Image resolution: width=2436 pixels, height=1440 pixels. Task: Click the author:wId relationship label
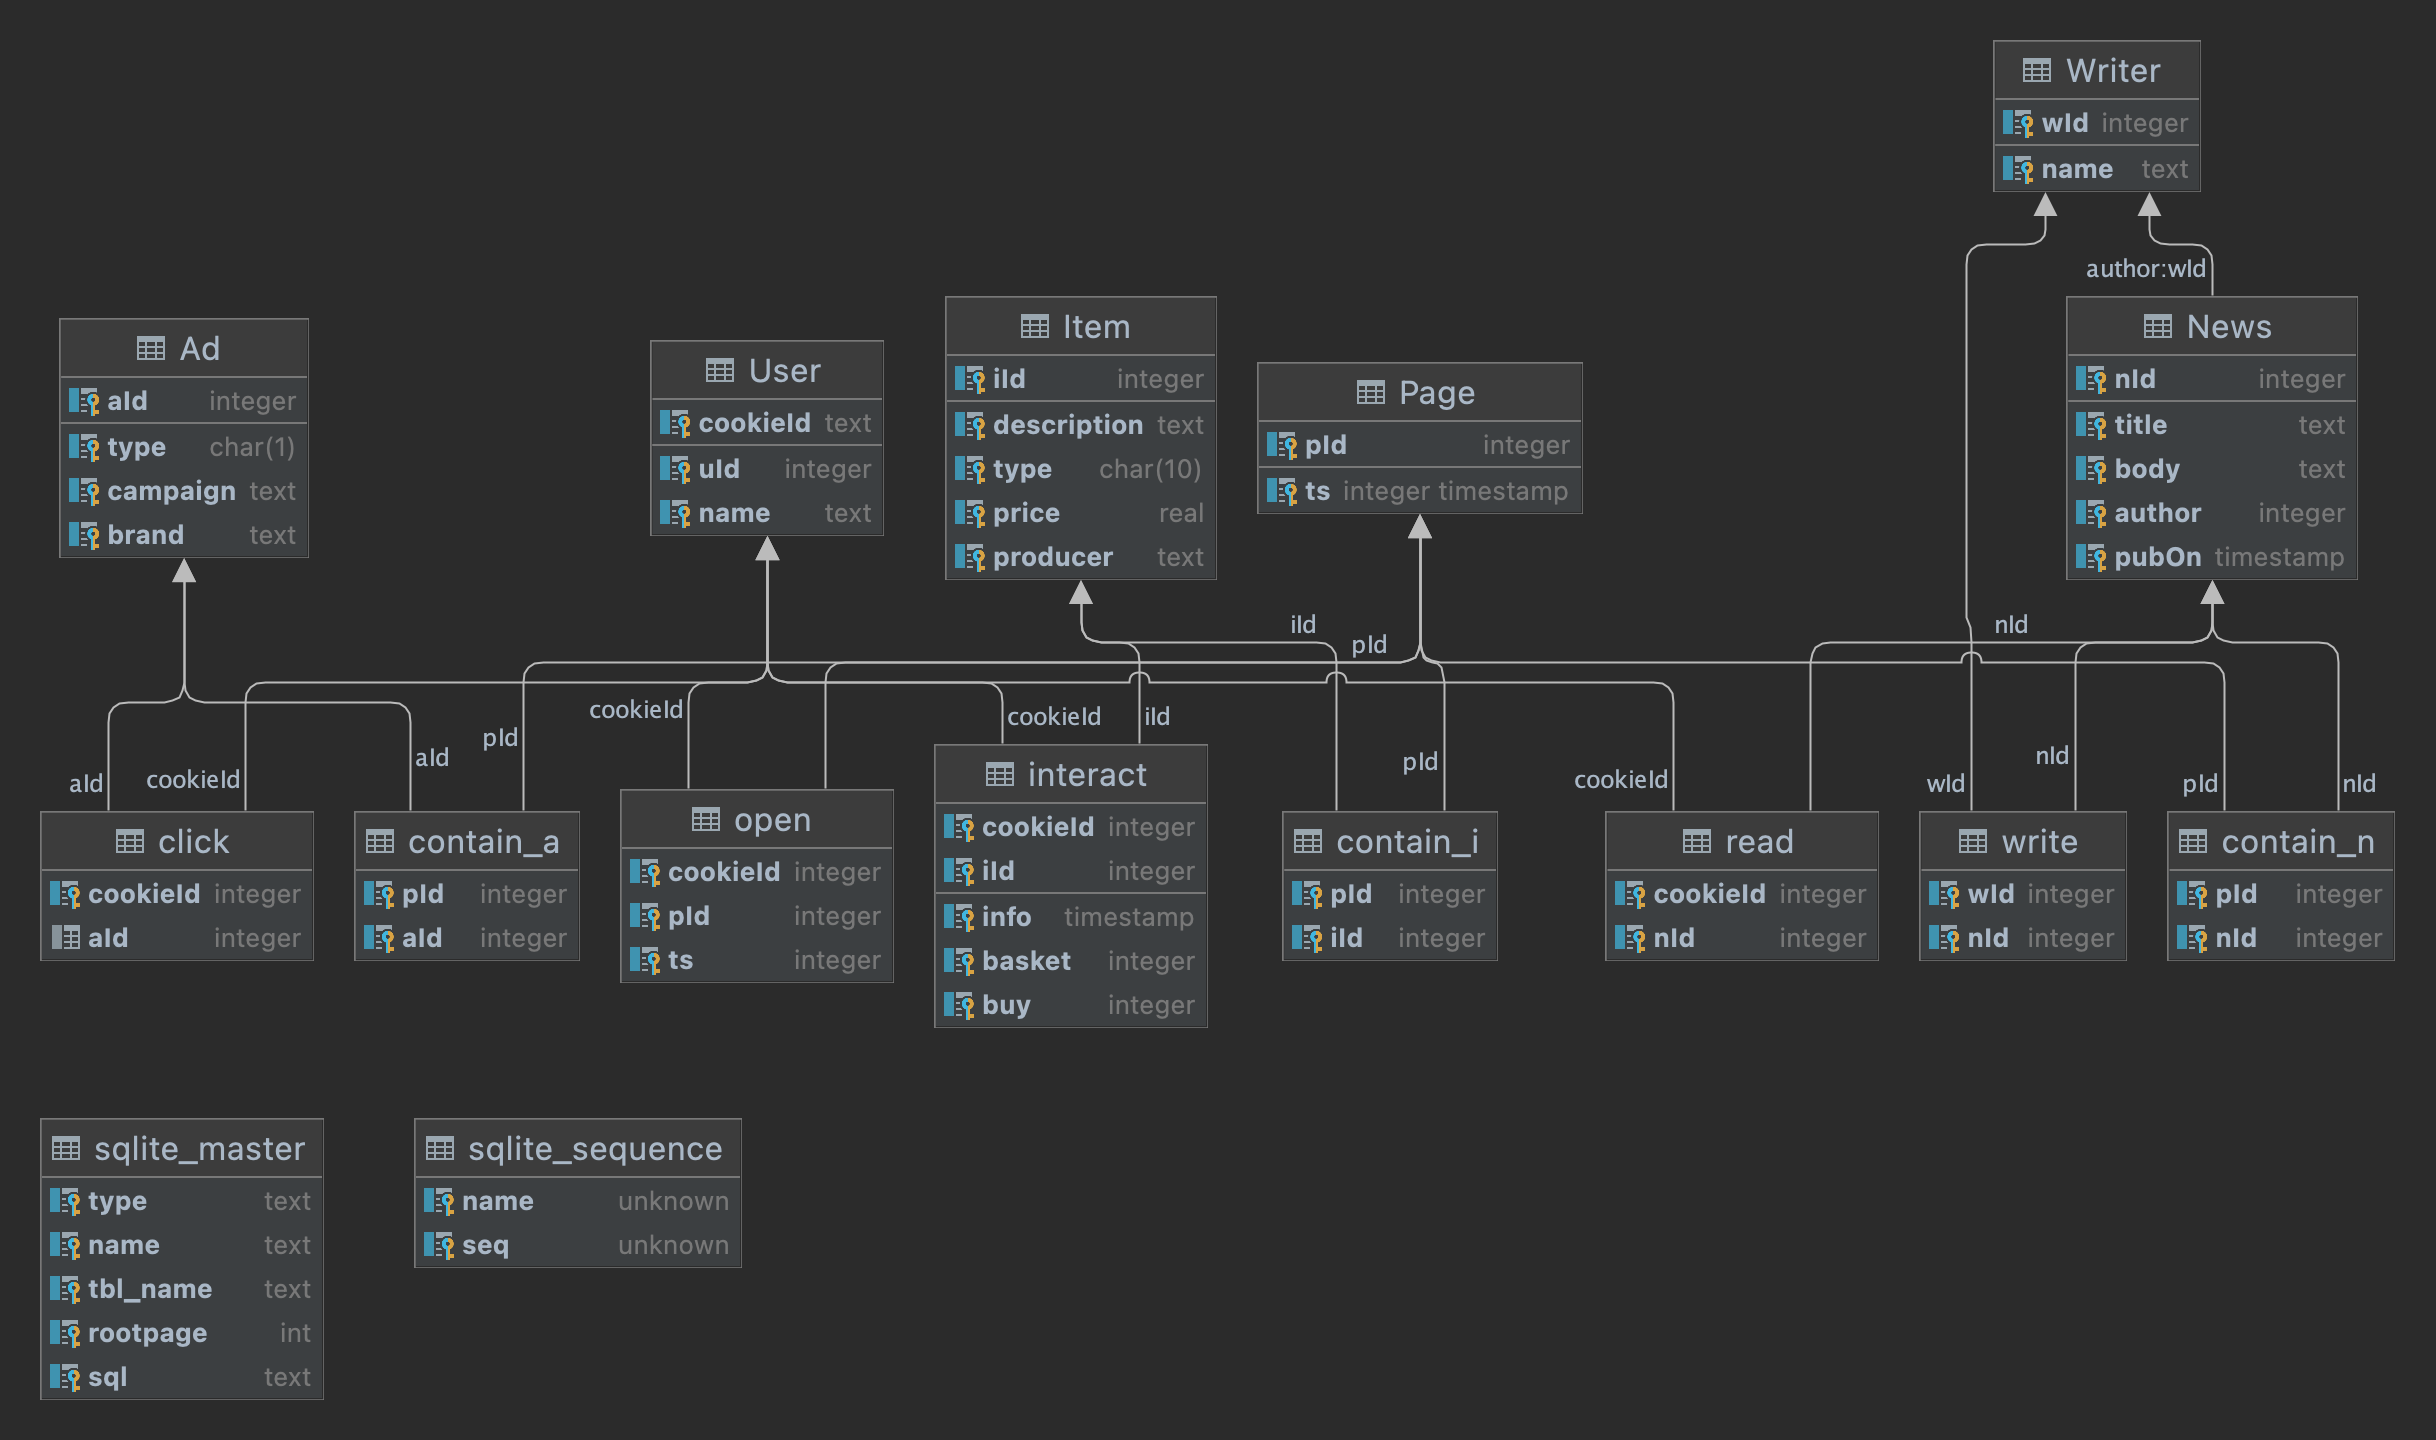coord(2145,269)
